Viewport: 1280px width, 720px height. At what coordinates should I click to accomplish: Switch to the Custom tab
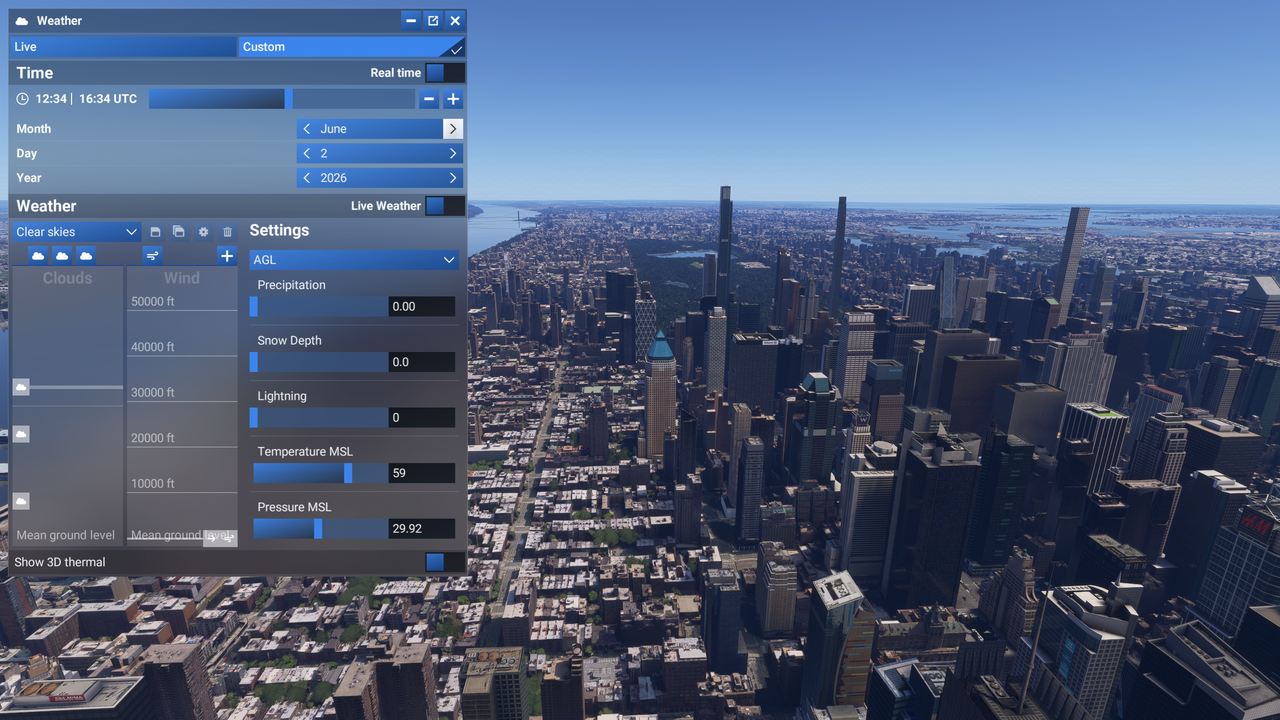(351, 47)
